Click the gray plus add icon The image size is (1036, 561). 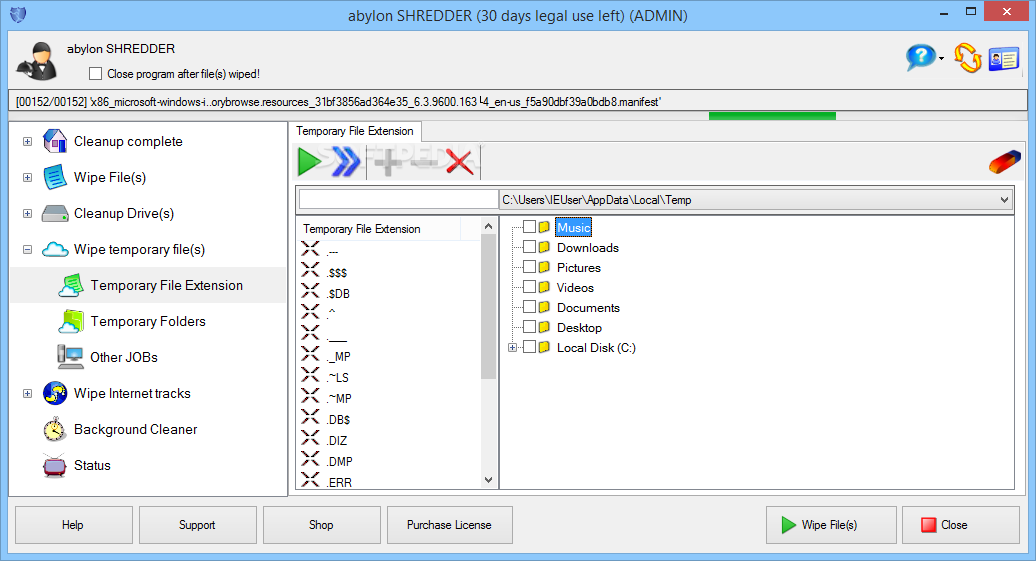point(388,162)
